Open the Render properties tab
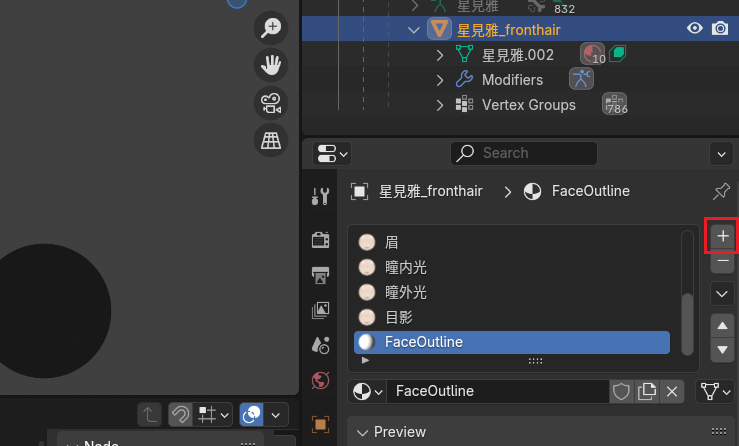The width and height of the screenshot is (739, 446). (321, 239)
